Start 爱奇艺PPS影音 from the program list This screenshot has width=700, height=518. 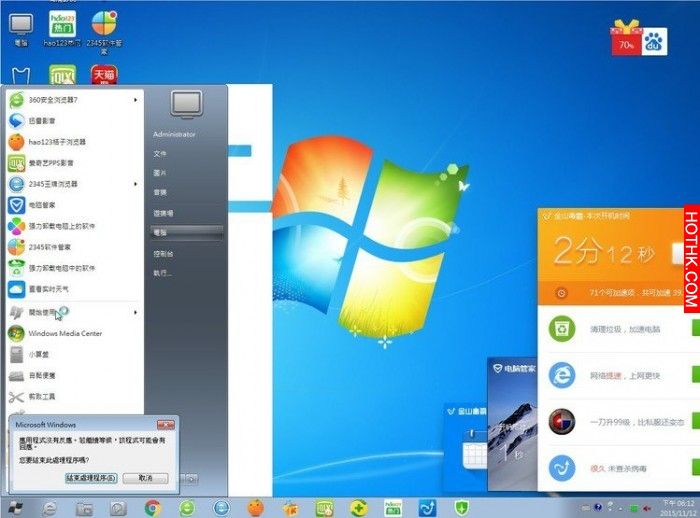point(74,163)
